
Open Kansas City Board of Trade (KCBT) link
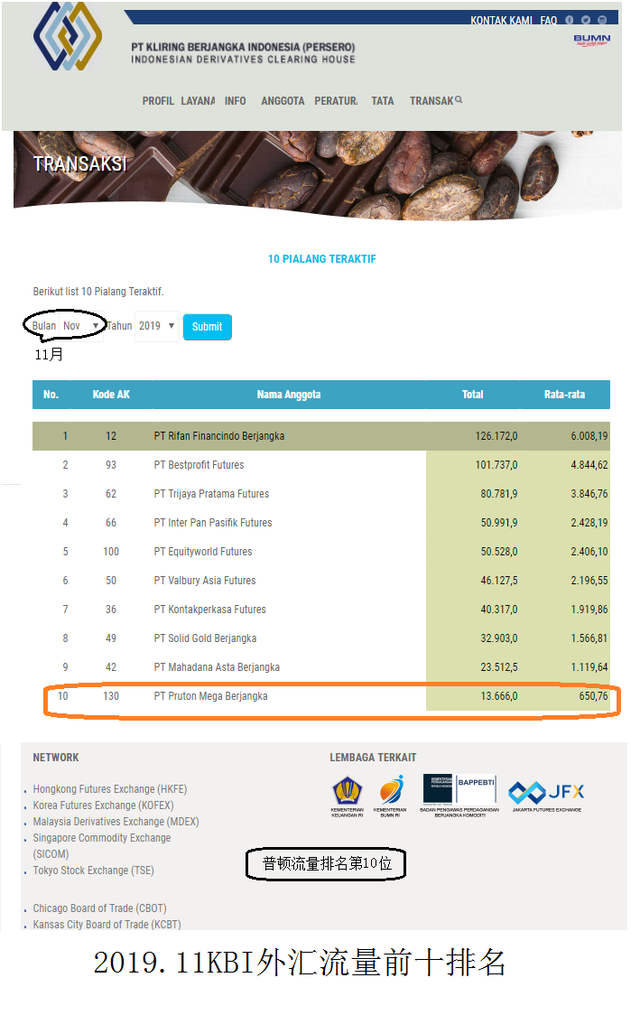(x=107, y=924)
